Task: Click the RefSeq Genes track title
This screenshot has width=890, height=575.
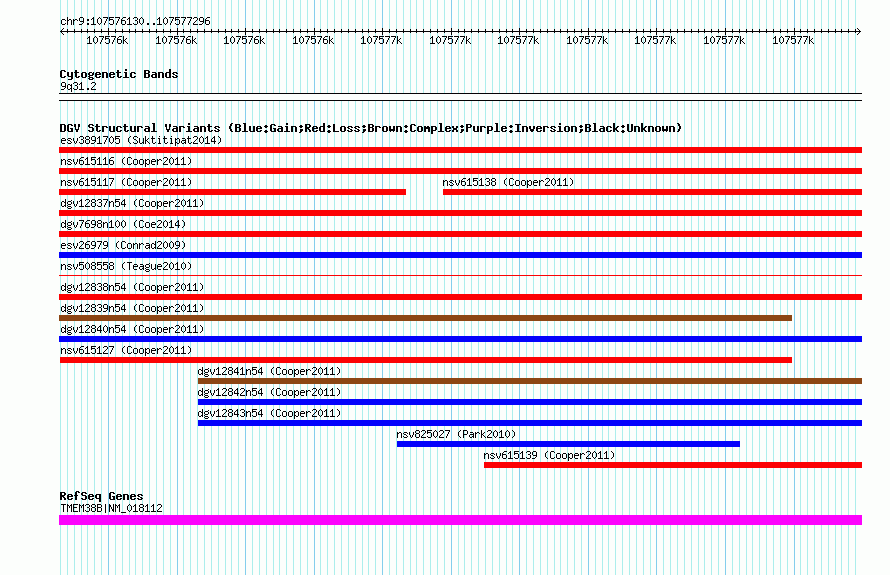Action: click(101, 496)
